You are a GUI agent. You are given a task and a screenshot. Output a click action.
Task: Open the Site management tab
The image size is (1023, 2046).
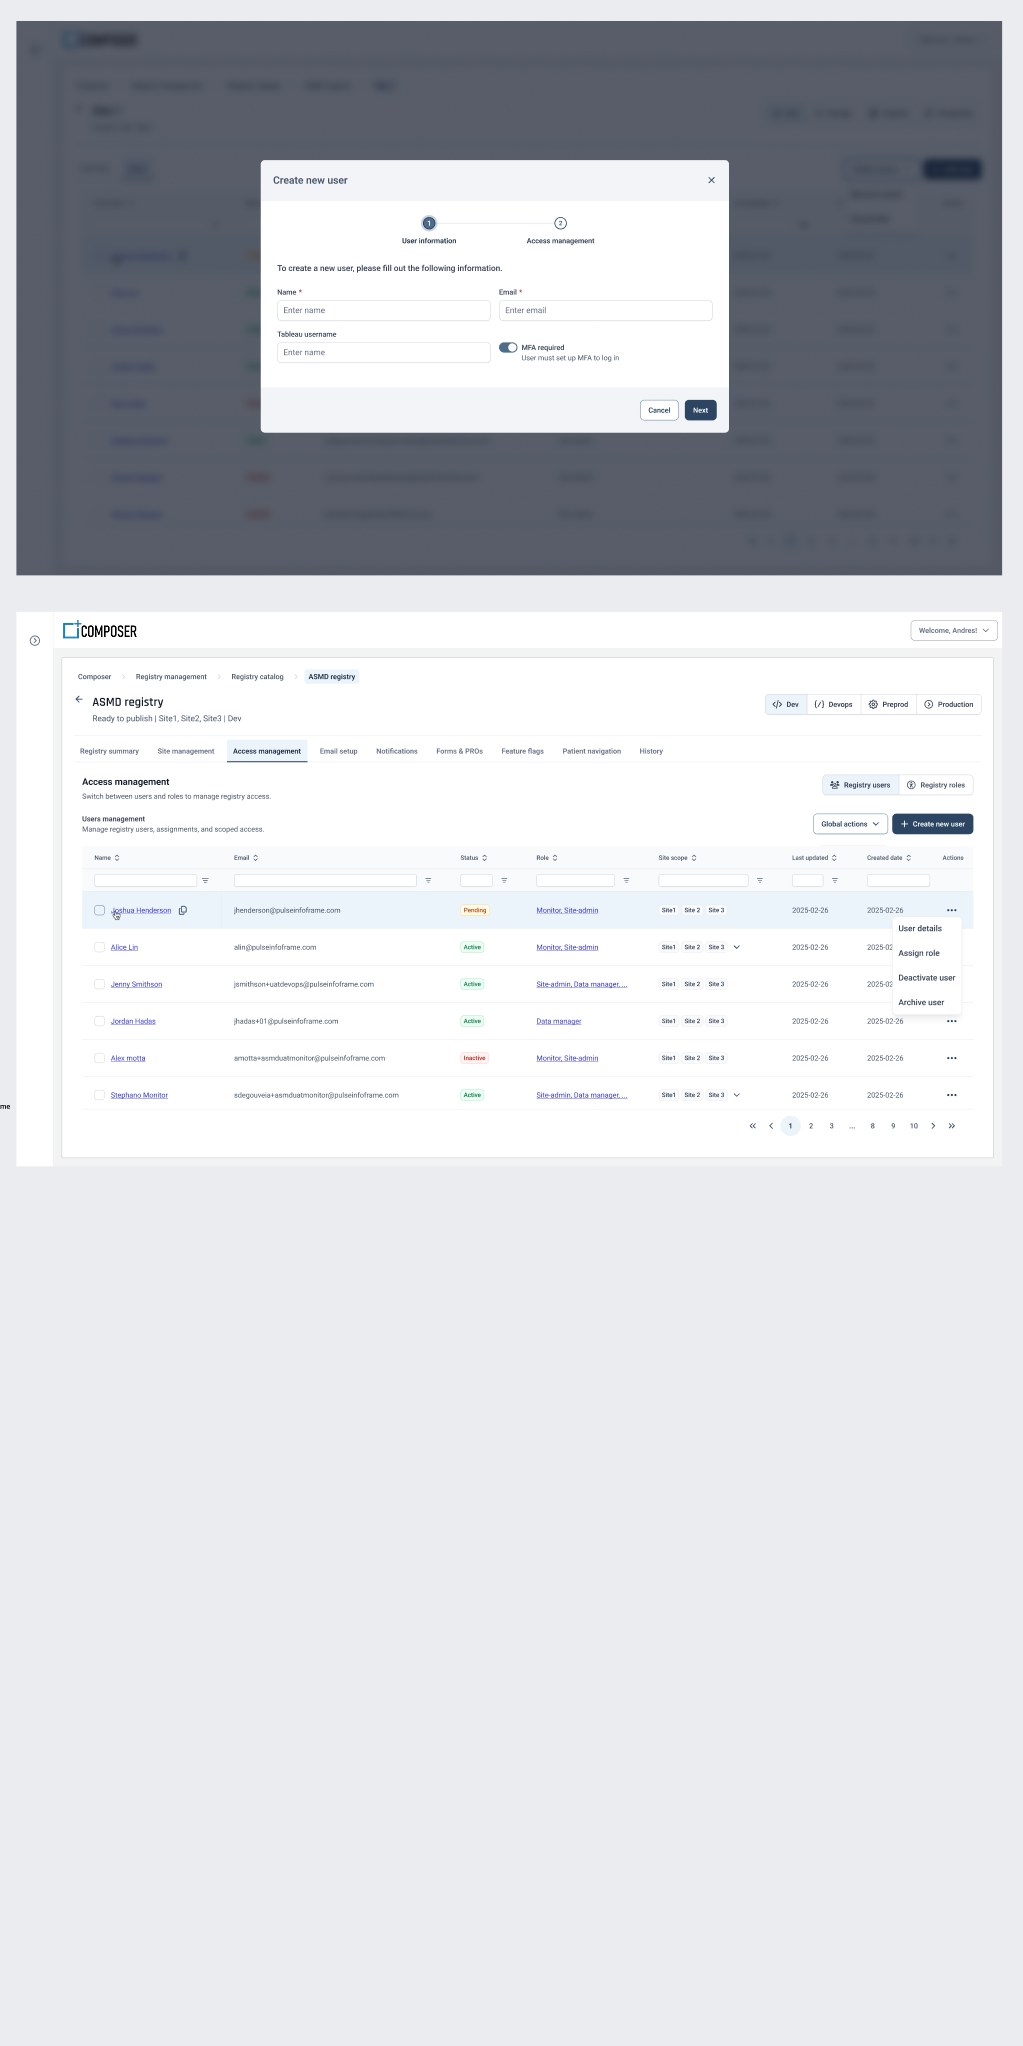[x=186, y=751]
